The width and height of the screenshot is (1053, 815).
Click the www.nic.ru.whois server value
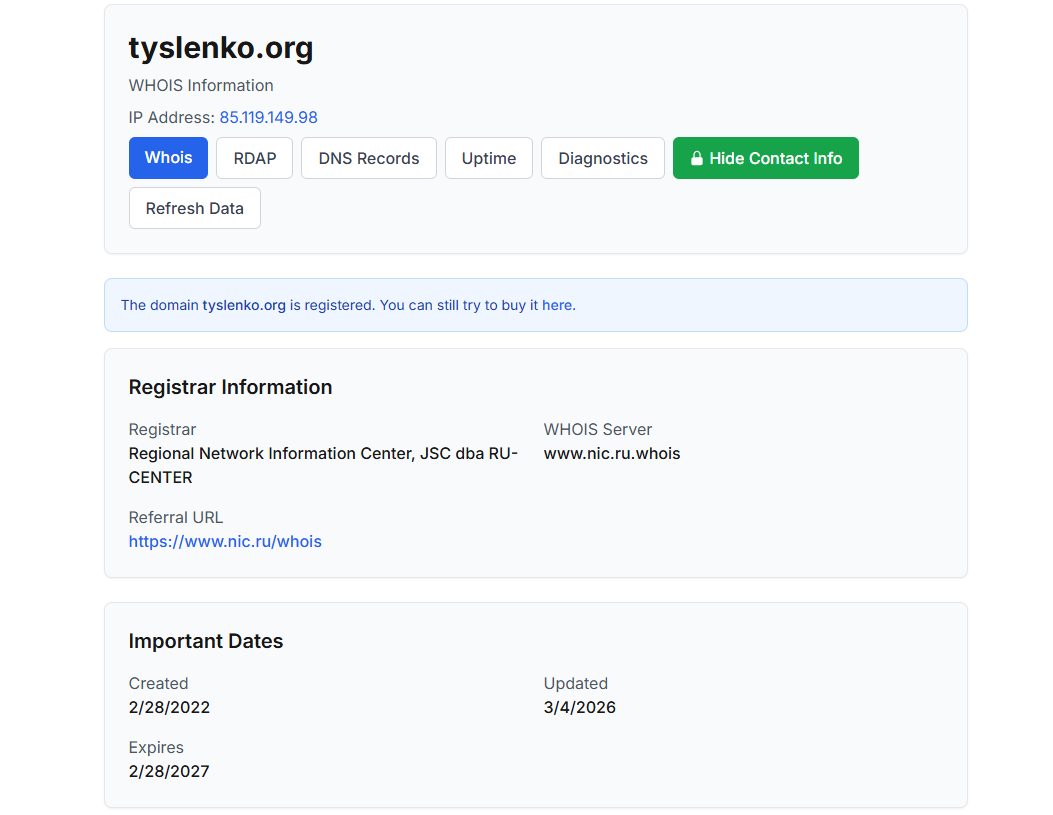[x=612, y=453]
